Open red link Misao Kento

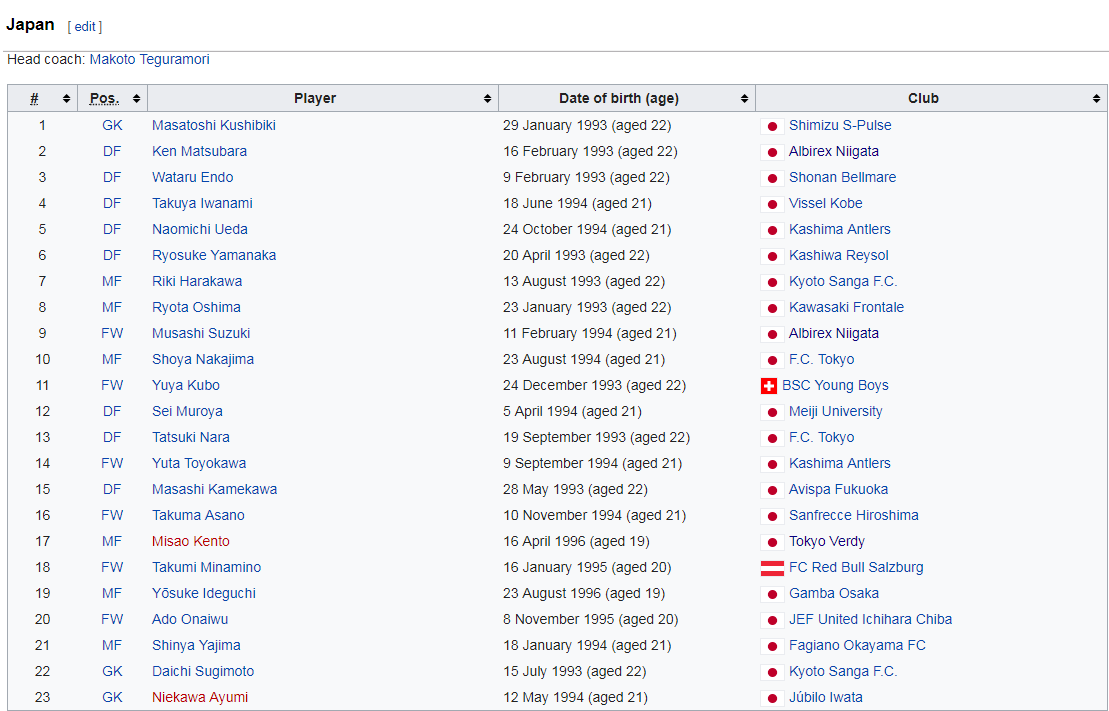(x=191, y=541)
